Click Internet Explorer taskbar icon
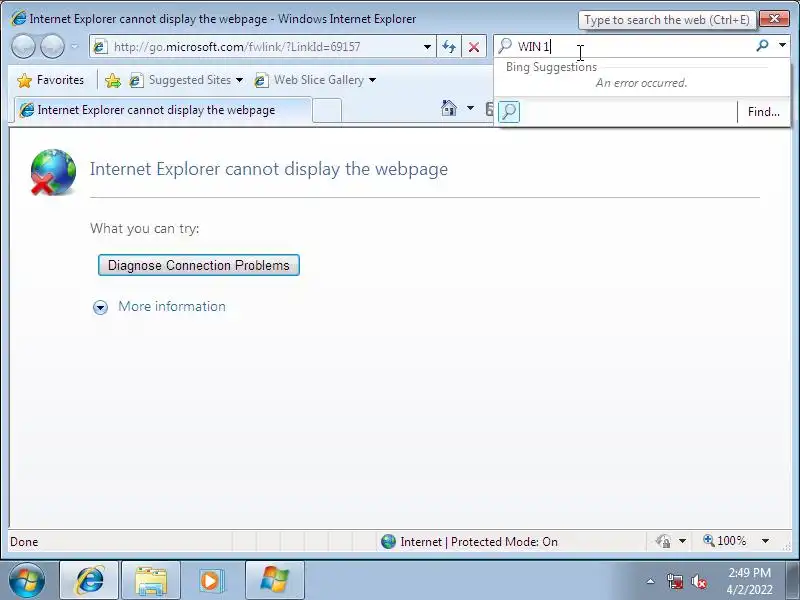 click(89, 580)
